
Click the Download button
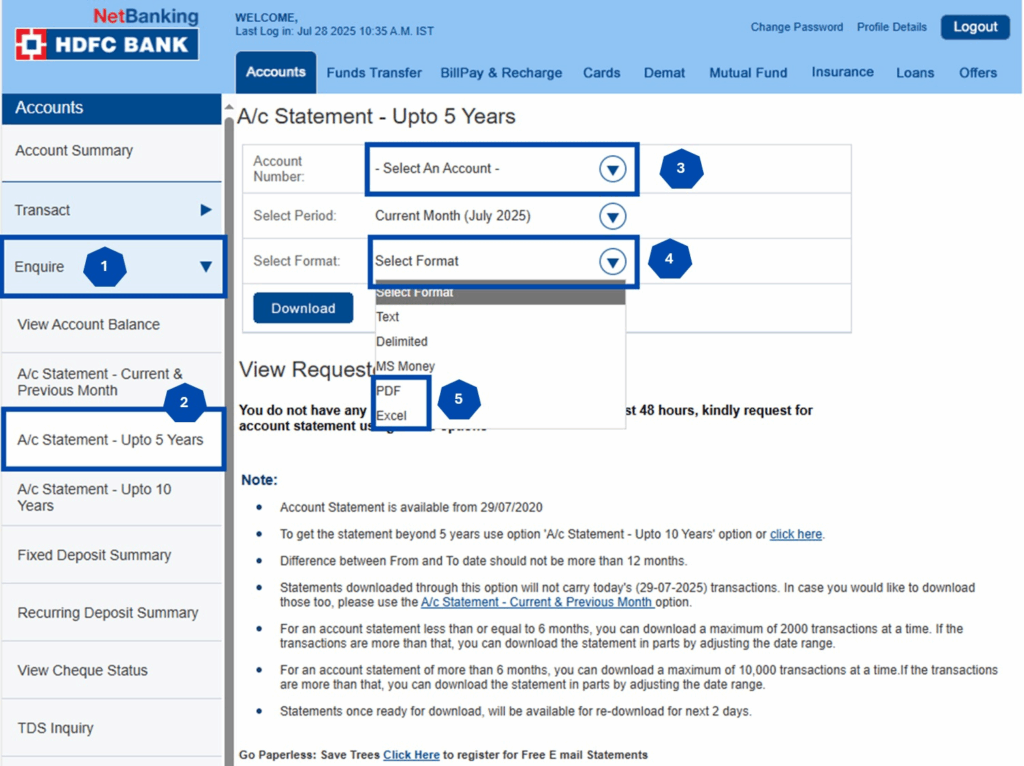[303, 308]
